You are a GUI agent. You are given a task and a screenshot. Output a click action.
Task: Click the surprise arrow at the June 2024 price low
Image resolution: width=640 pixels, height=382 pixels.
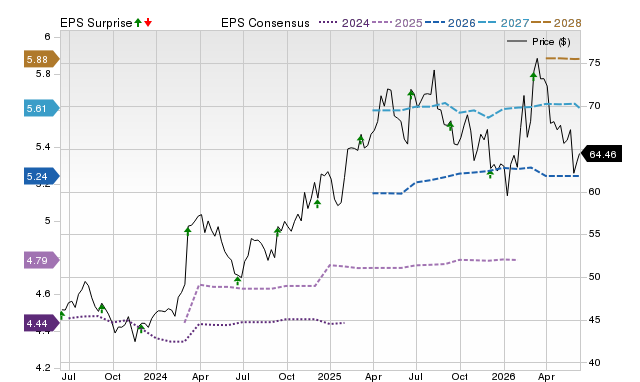pyautogui.click(x=238, y=280)
